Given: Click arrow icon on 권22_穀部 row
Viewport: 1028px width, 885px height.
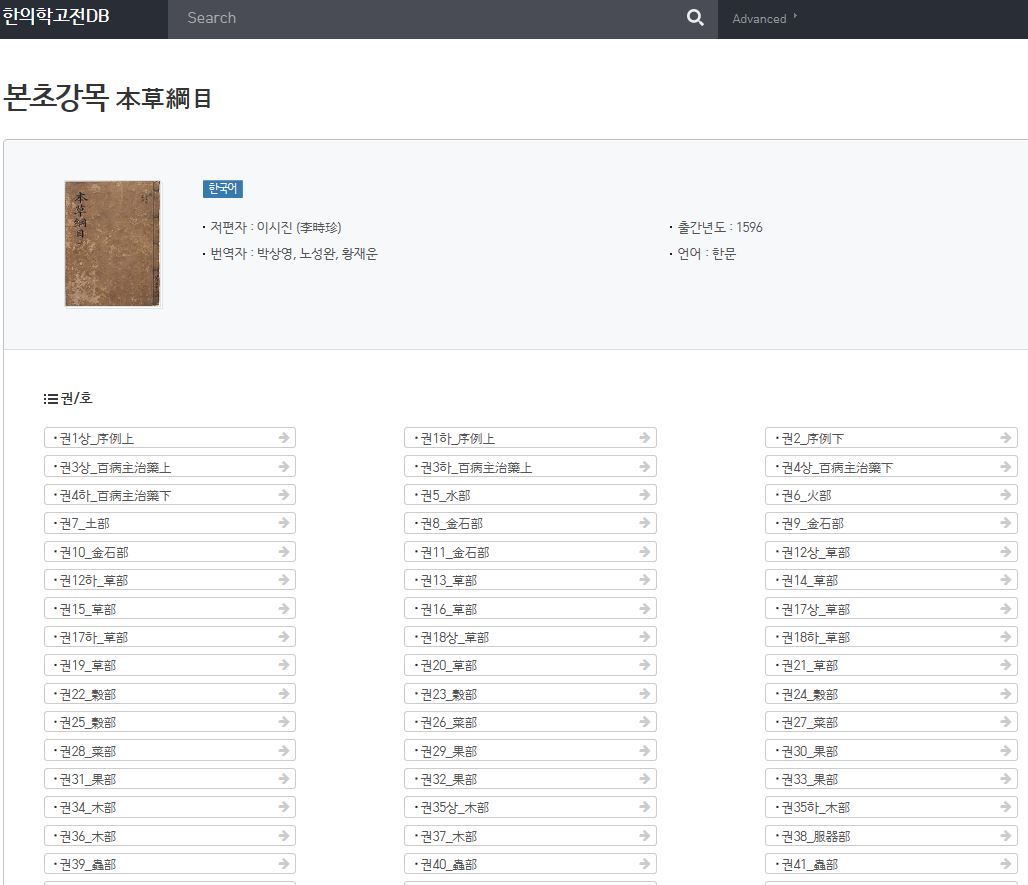Looking at the screenshot, I should (284, 694).
